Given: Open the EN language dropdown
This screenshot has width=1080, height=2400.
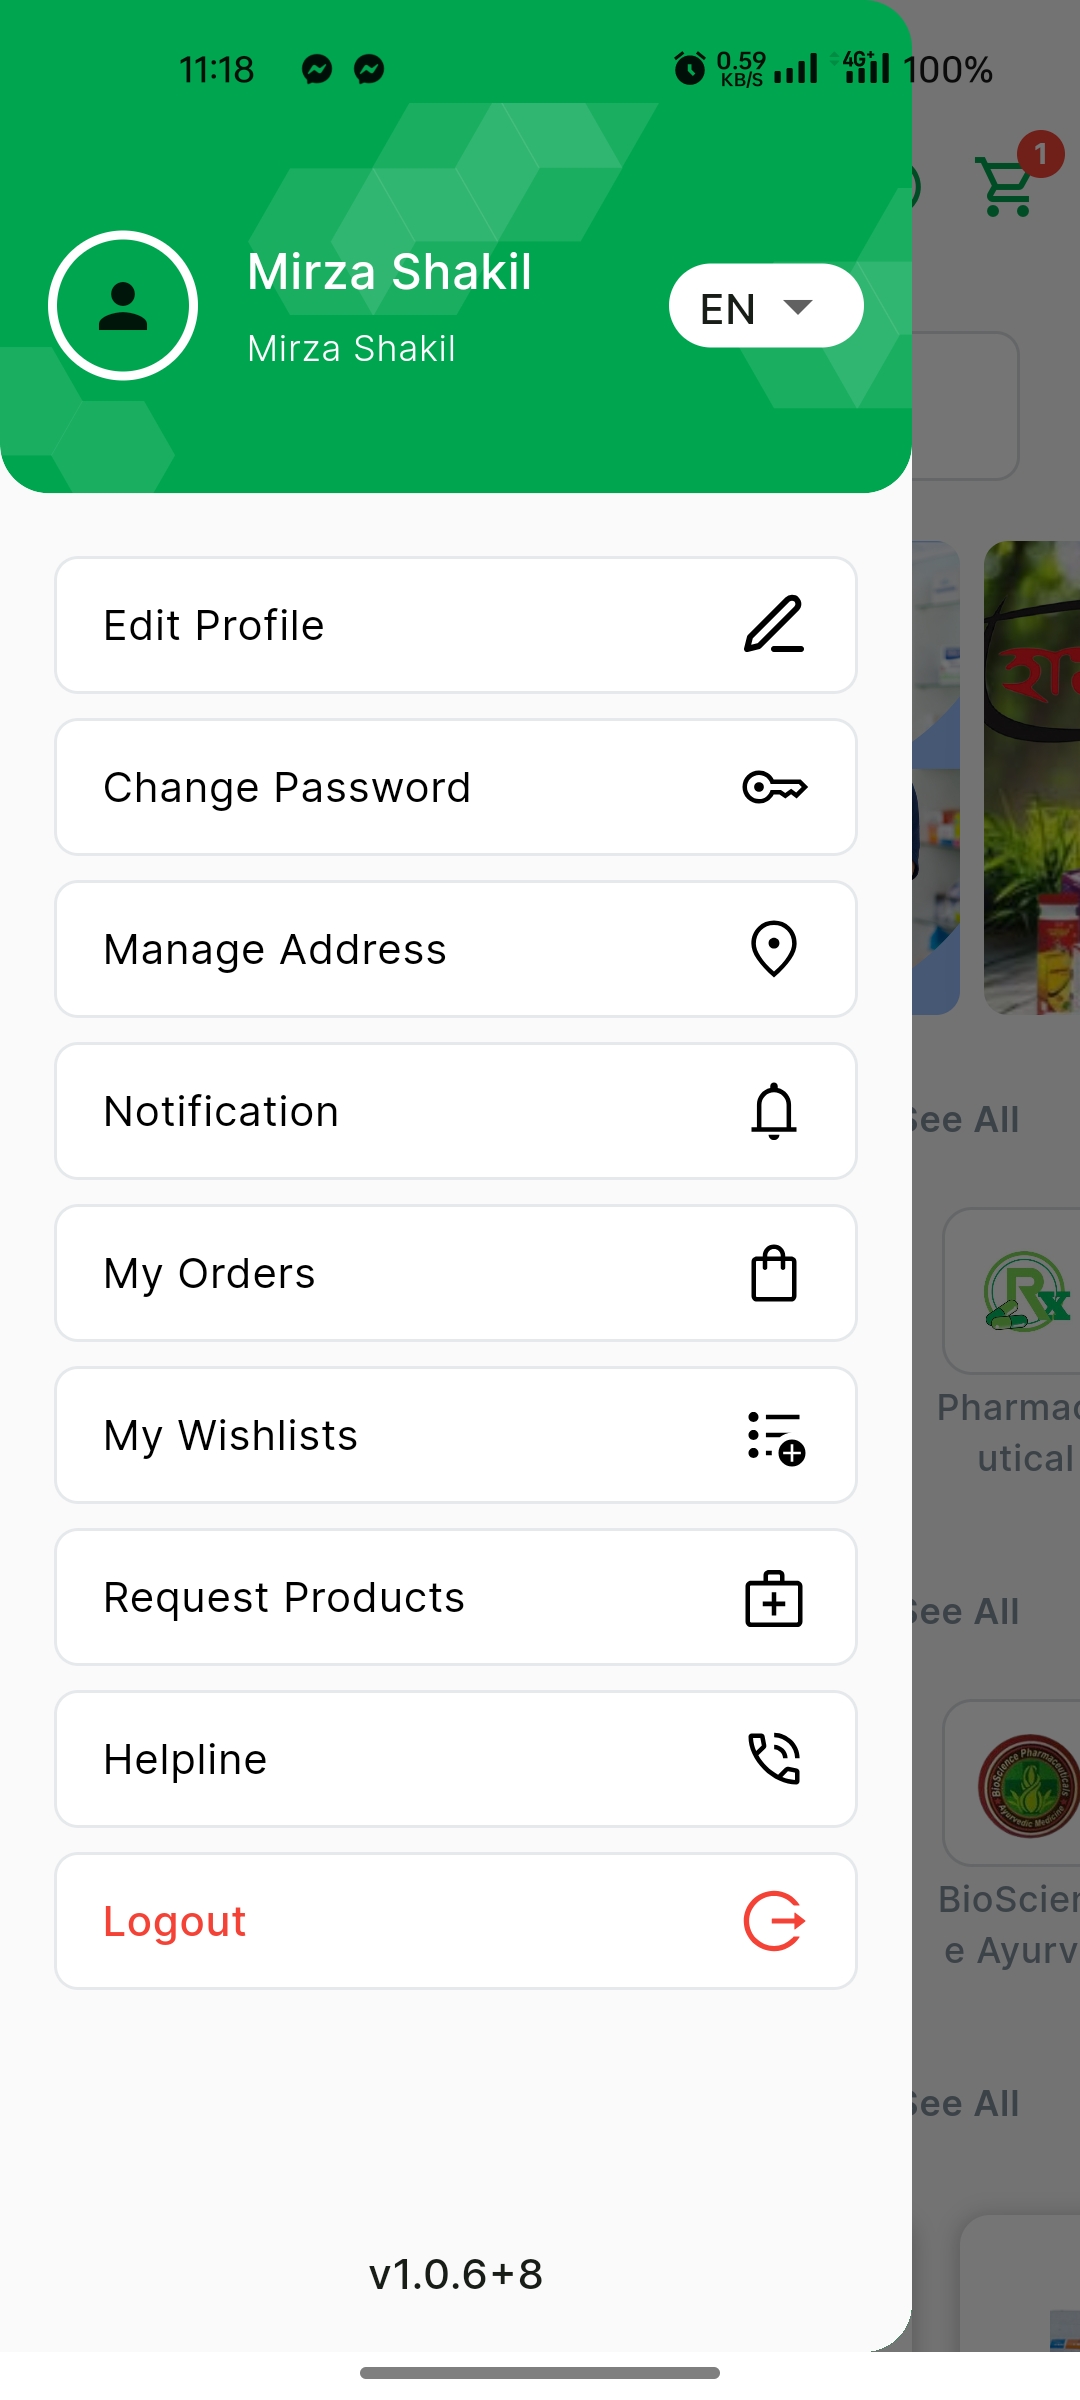Looking at the screenshot, I should click(x=727, y=308).
